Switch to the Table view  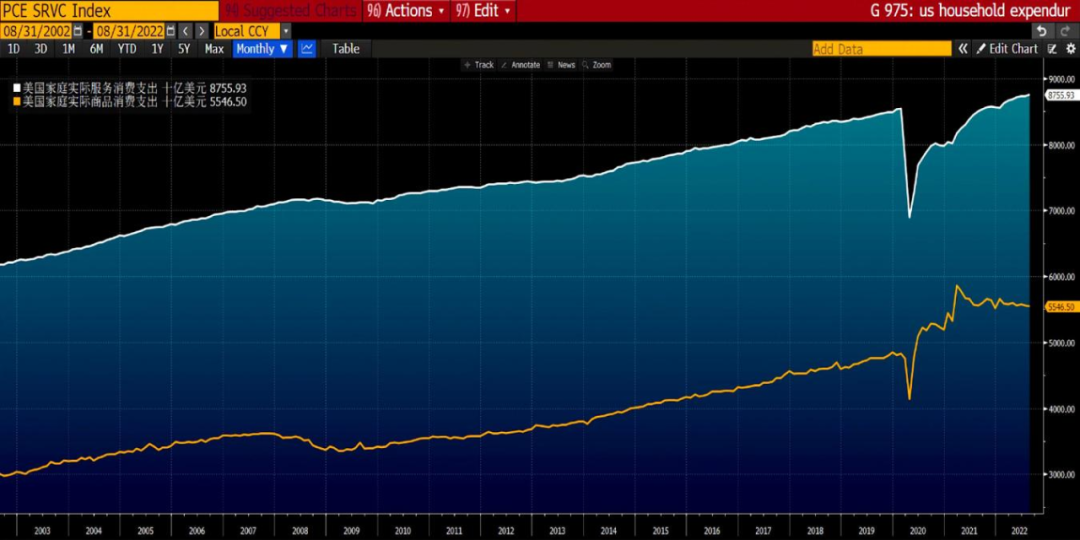[346, 49]
